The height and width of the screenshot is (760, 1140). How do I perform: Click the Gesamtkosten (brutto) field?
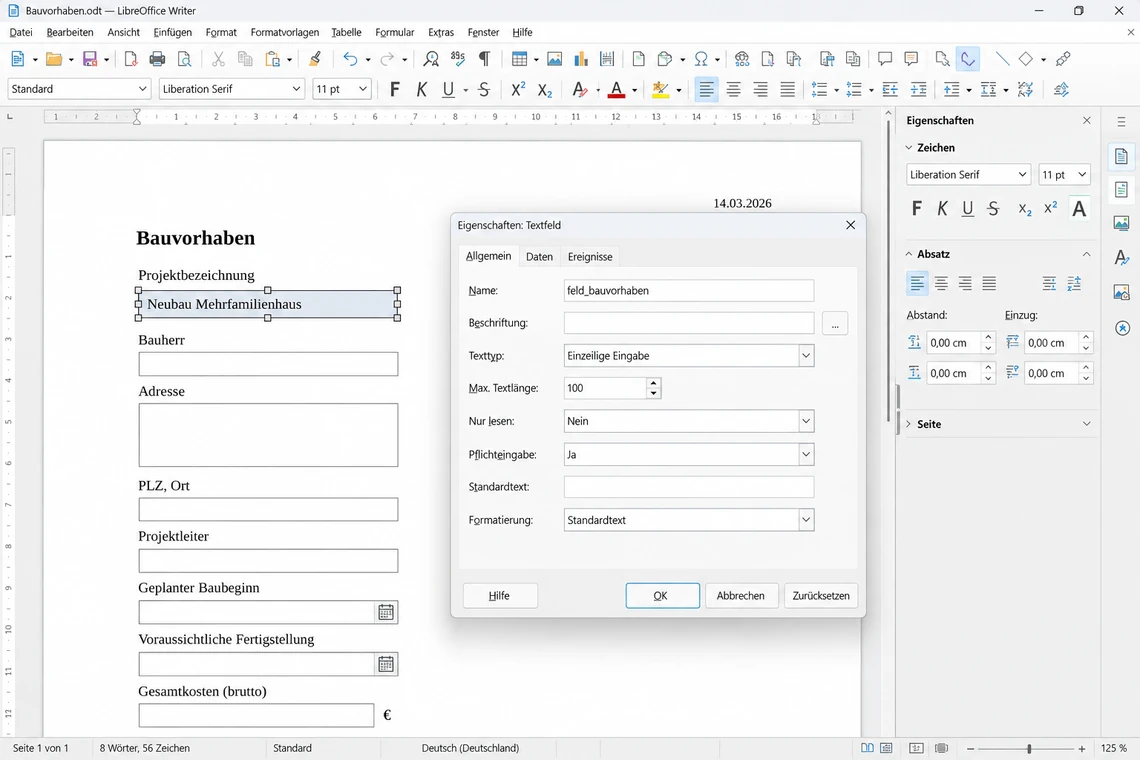click(257, 715)
